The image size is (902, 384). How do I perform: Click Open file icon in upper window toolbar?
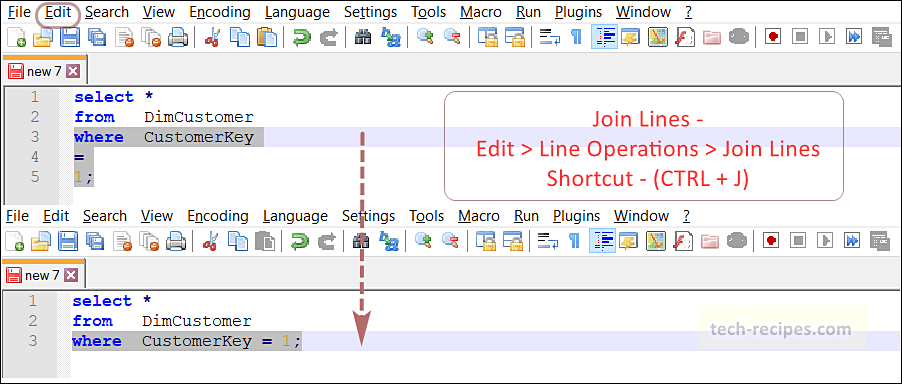coord(43,37)
